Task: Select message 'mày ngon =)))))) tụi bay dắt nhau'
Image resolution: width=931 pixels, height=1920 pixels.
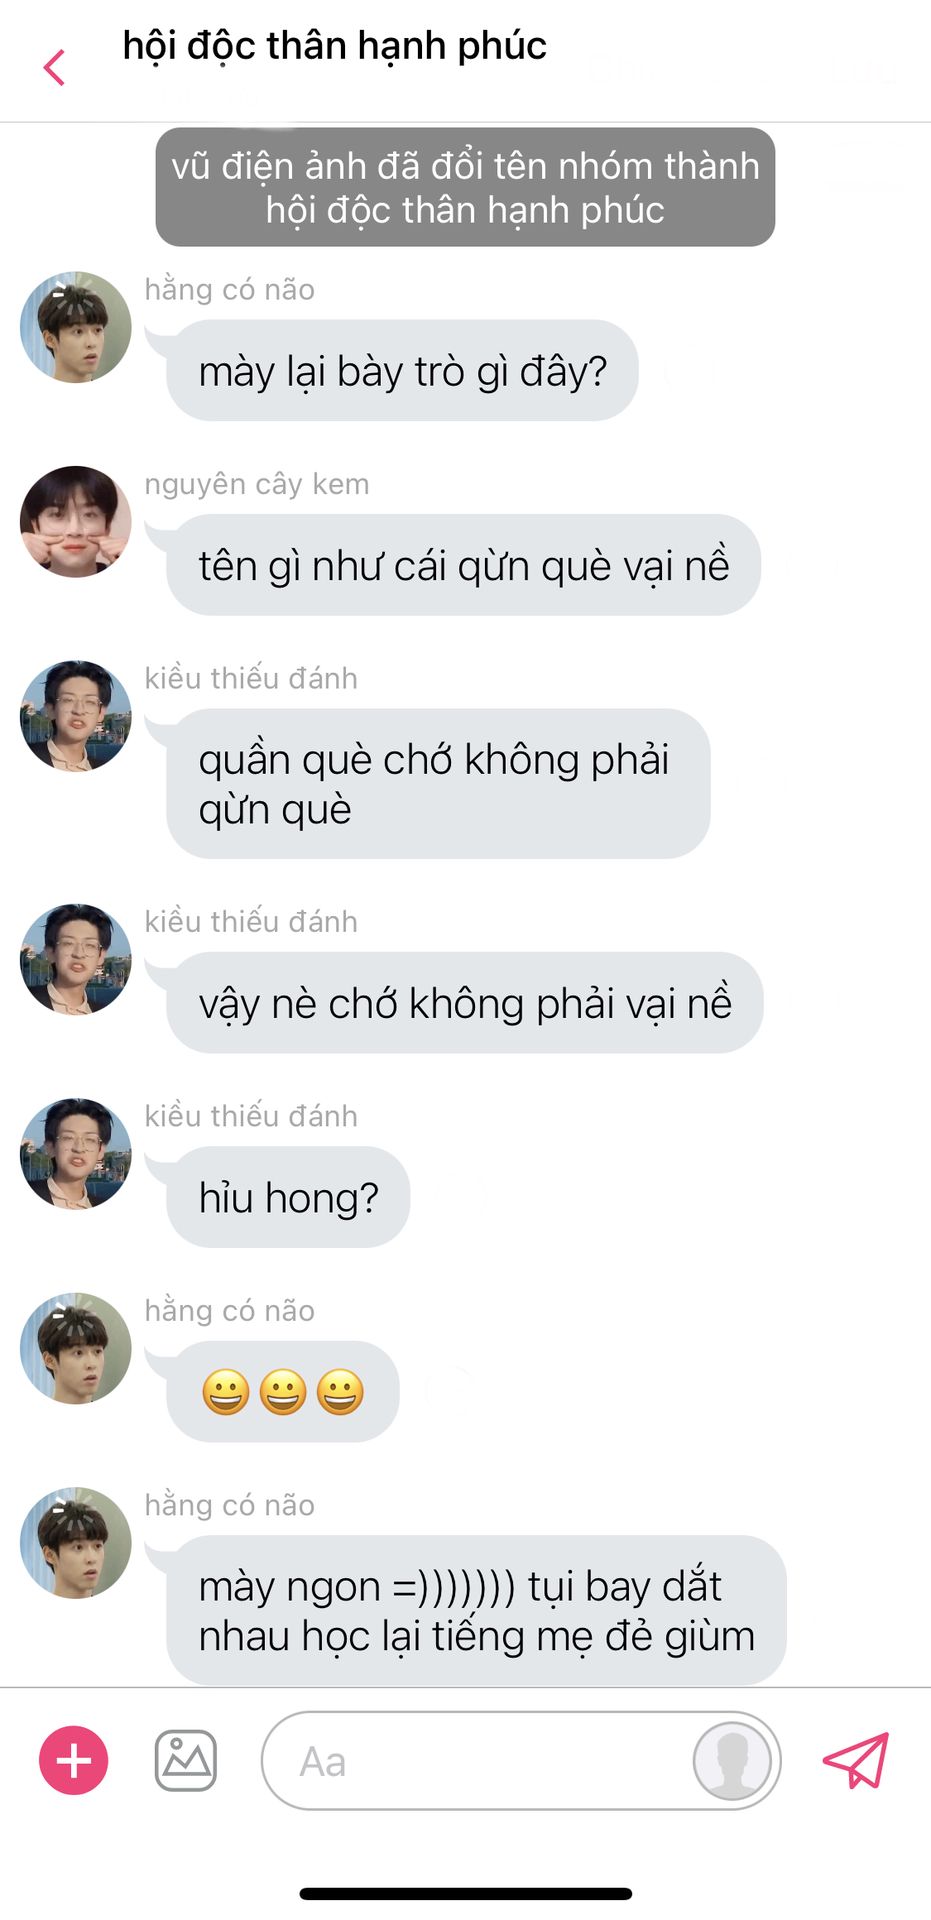Action: [476, 1610]
